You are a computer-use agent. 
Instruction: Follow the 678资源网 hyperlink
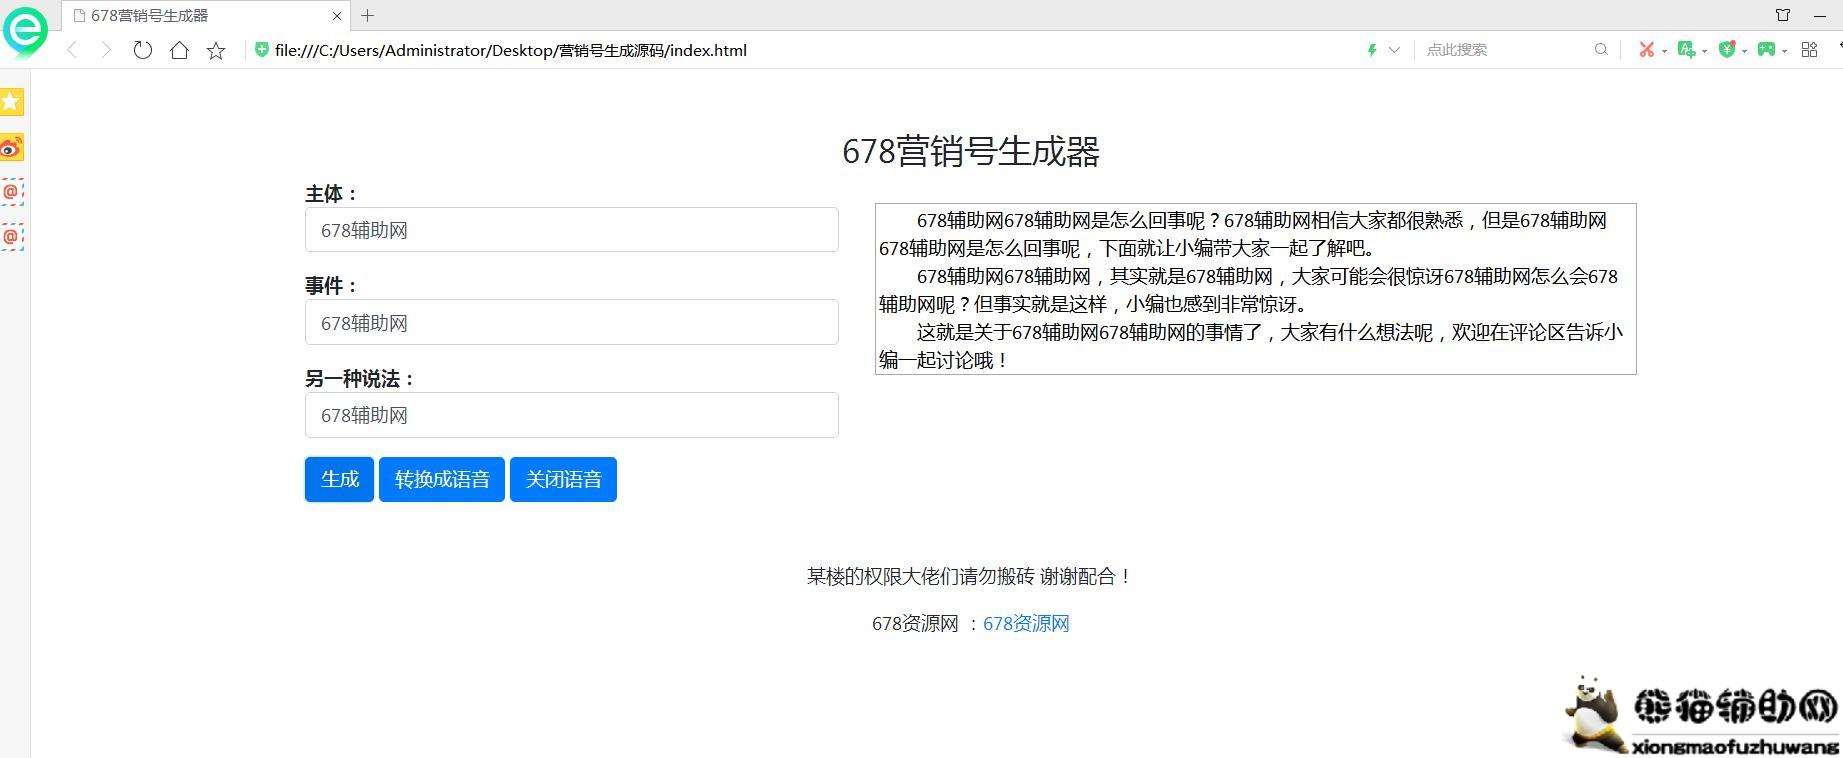(x=1026, y=624)
